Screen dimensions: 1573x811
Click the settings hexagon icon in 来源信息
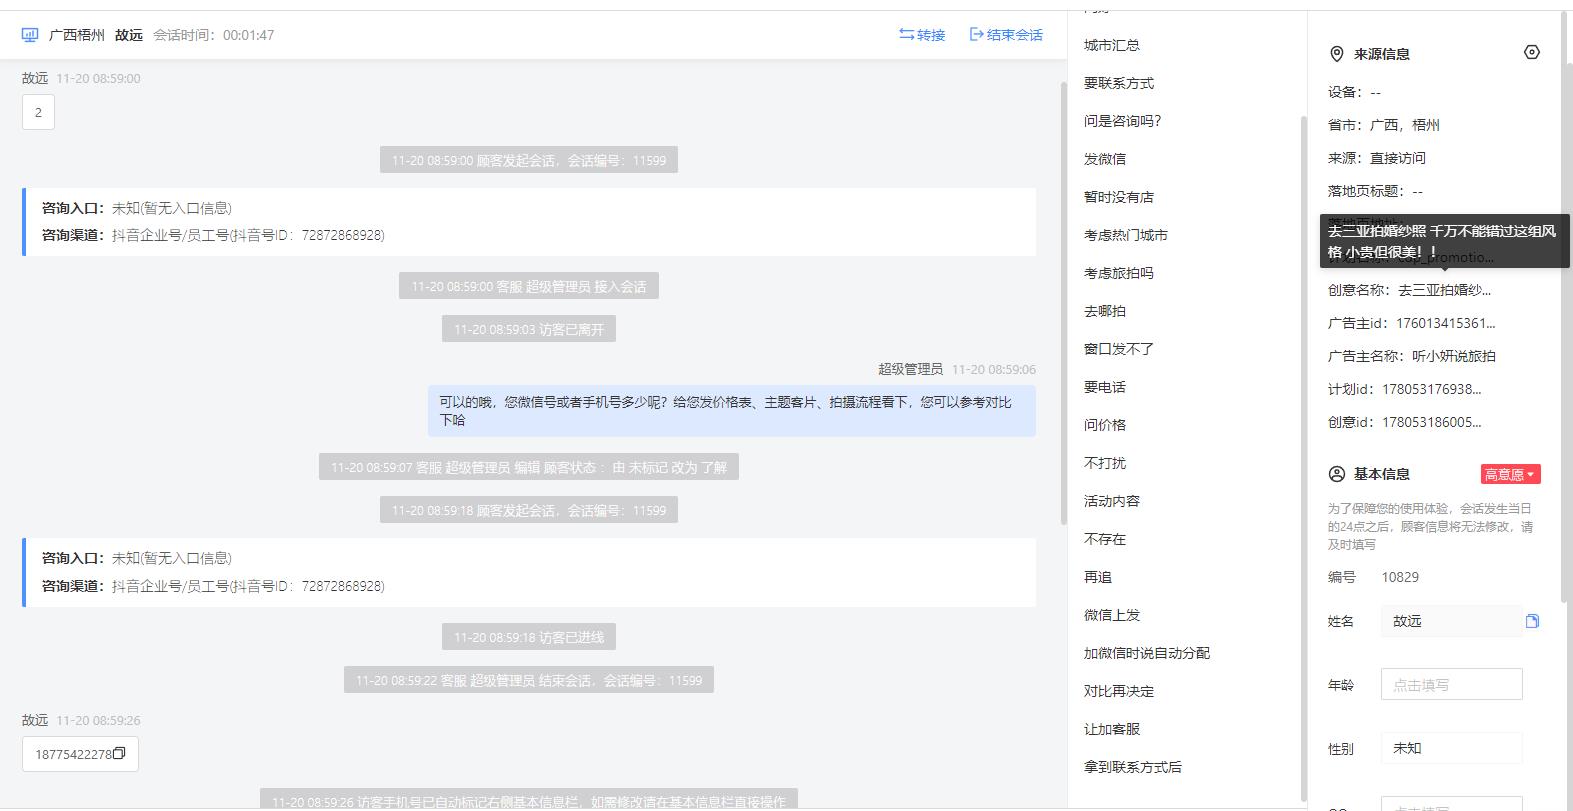pyautogui.click(x=1531, y=52)
